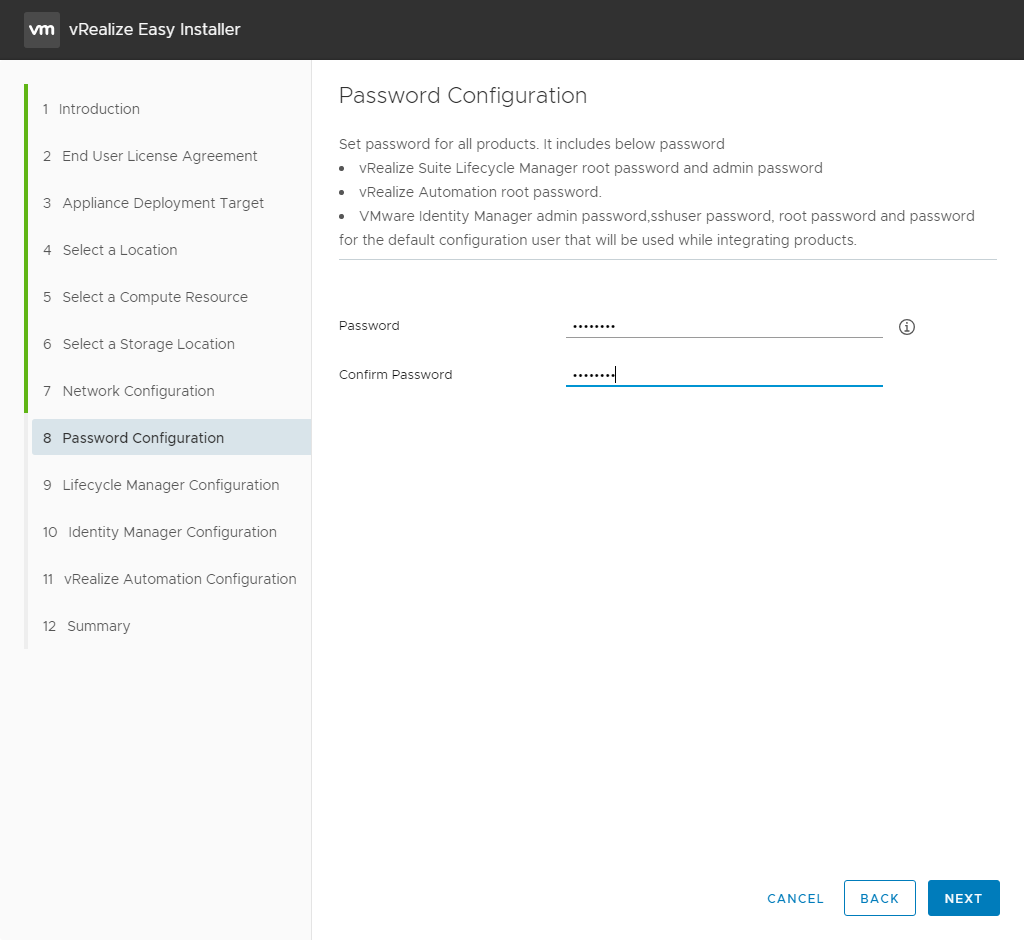
Task: Click the vRealize Automation root password bullet
Action: [x=480, y=192]
